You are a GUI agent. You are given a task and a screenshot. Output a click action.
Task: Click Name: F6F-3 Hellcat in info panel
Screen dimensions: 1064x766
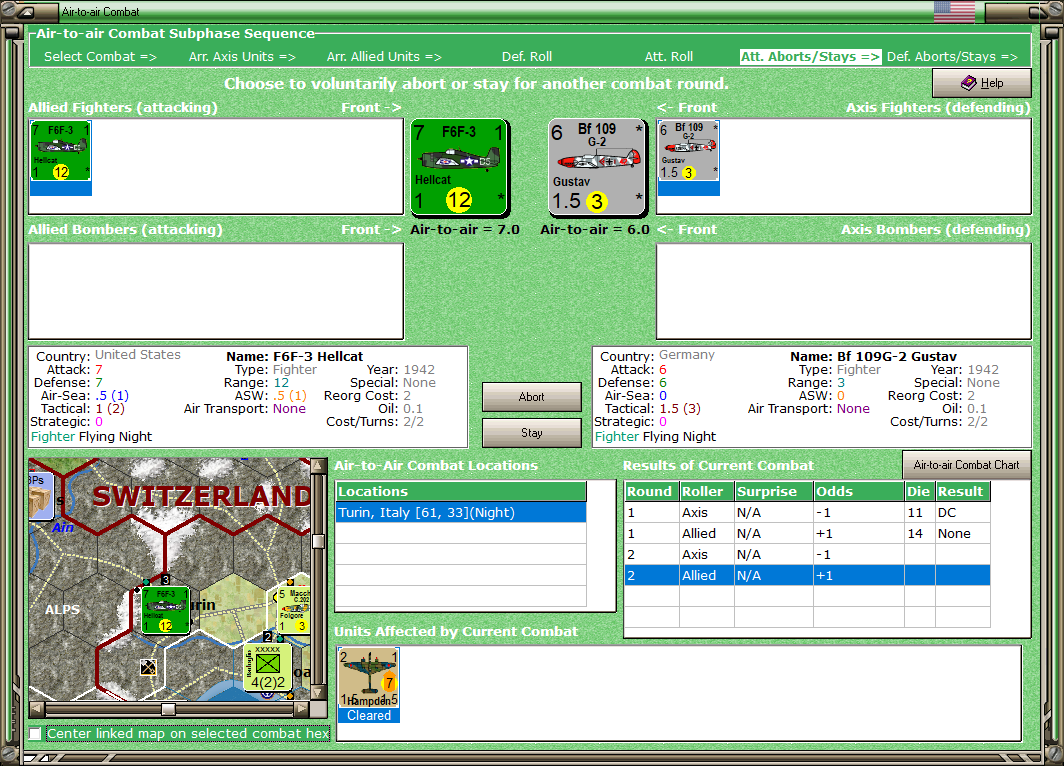294,357
